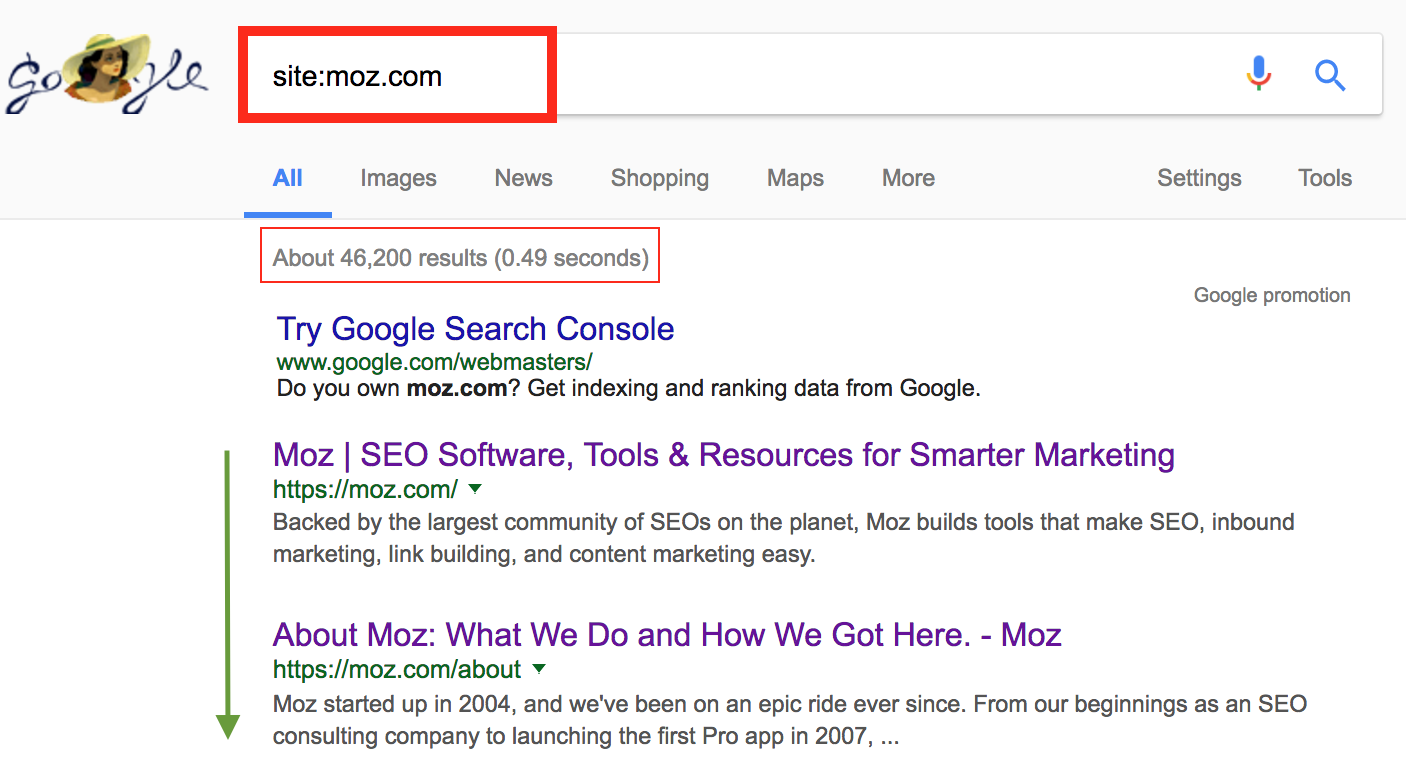
Task: Click the Try Google Search Console link
Action: pos(475,328)
